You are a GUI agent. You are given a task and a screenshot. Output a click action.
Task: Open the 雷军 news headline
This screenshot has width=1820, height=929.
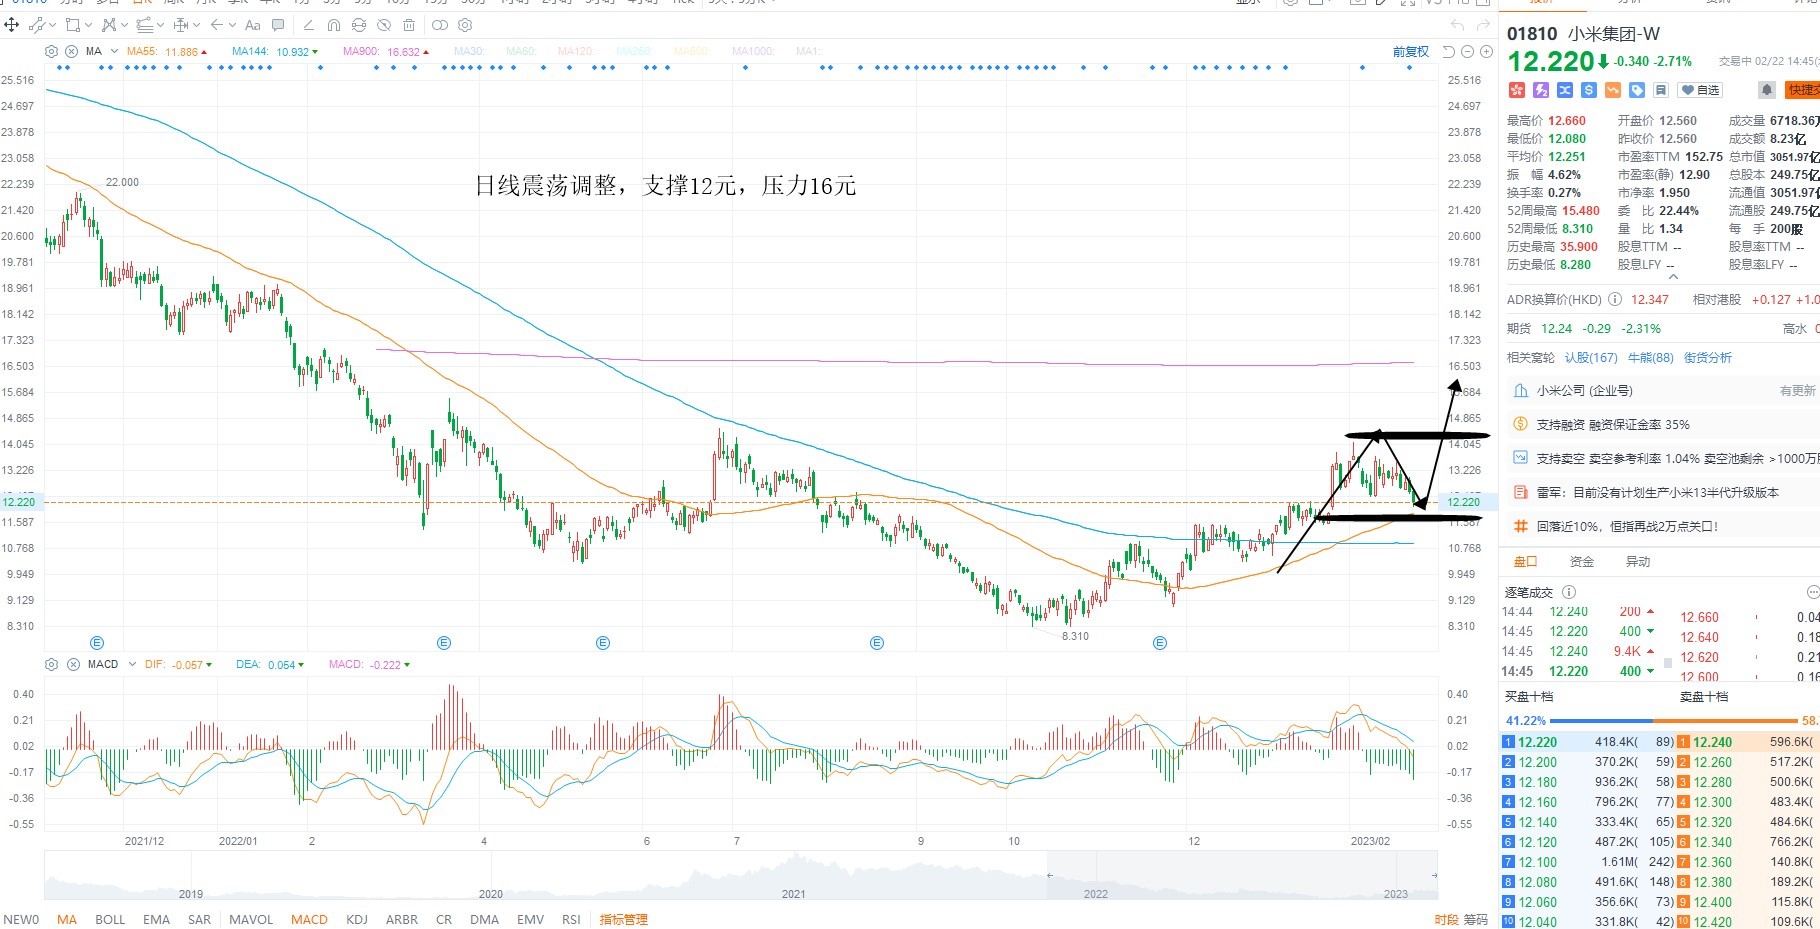click(1660, 492)
